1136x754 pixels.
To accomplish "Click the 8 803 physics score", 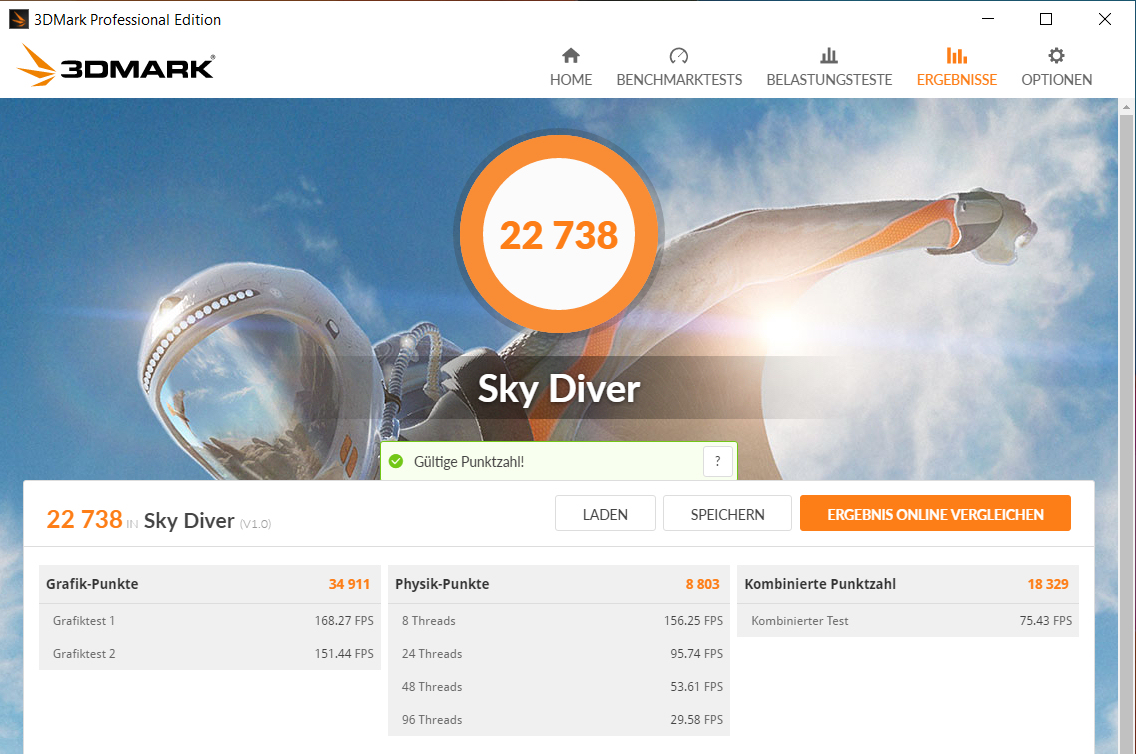I will click(703, 584).
